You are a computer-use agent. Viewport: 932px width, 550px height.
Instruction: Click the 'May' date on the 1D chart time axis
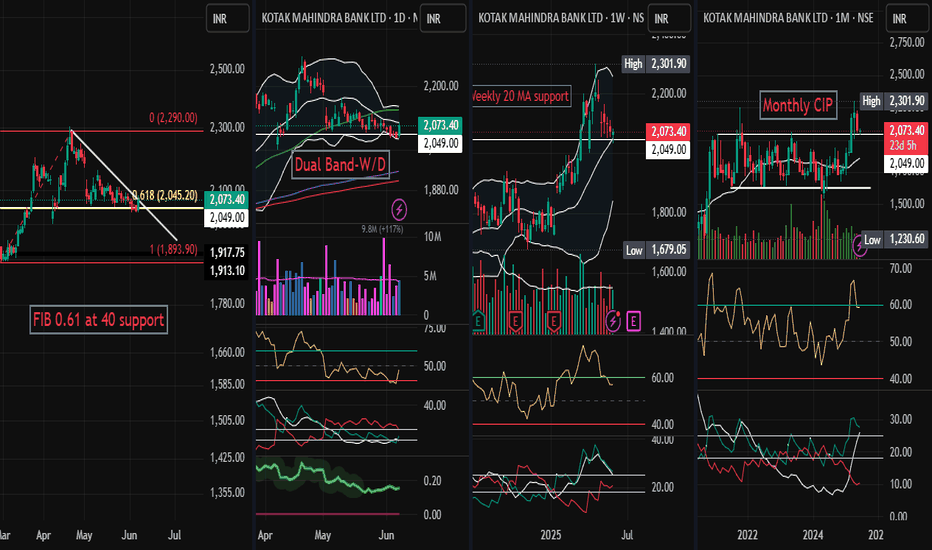[x=322, y=535]
